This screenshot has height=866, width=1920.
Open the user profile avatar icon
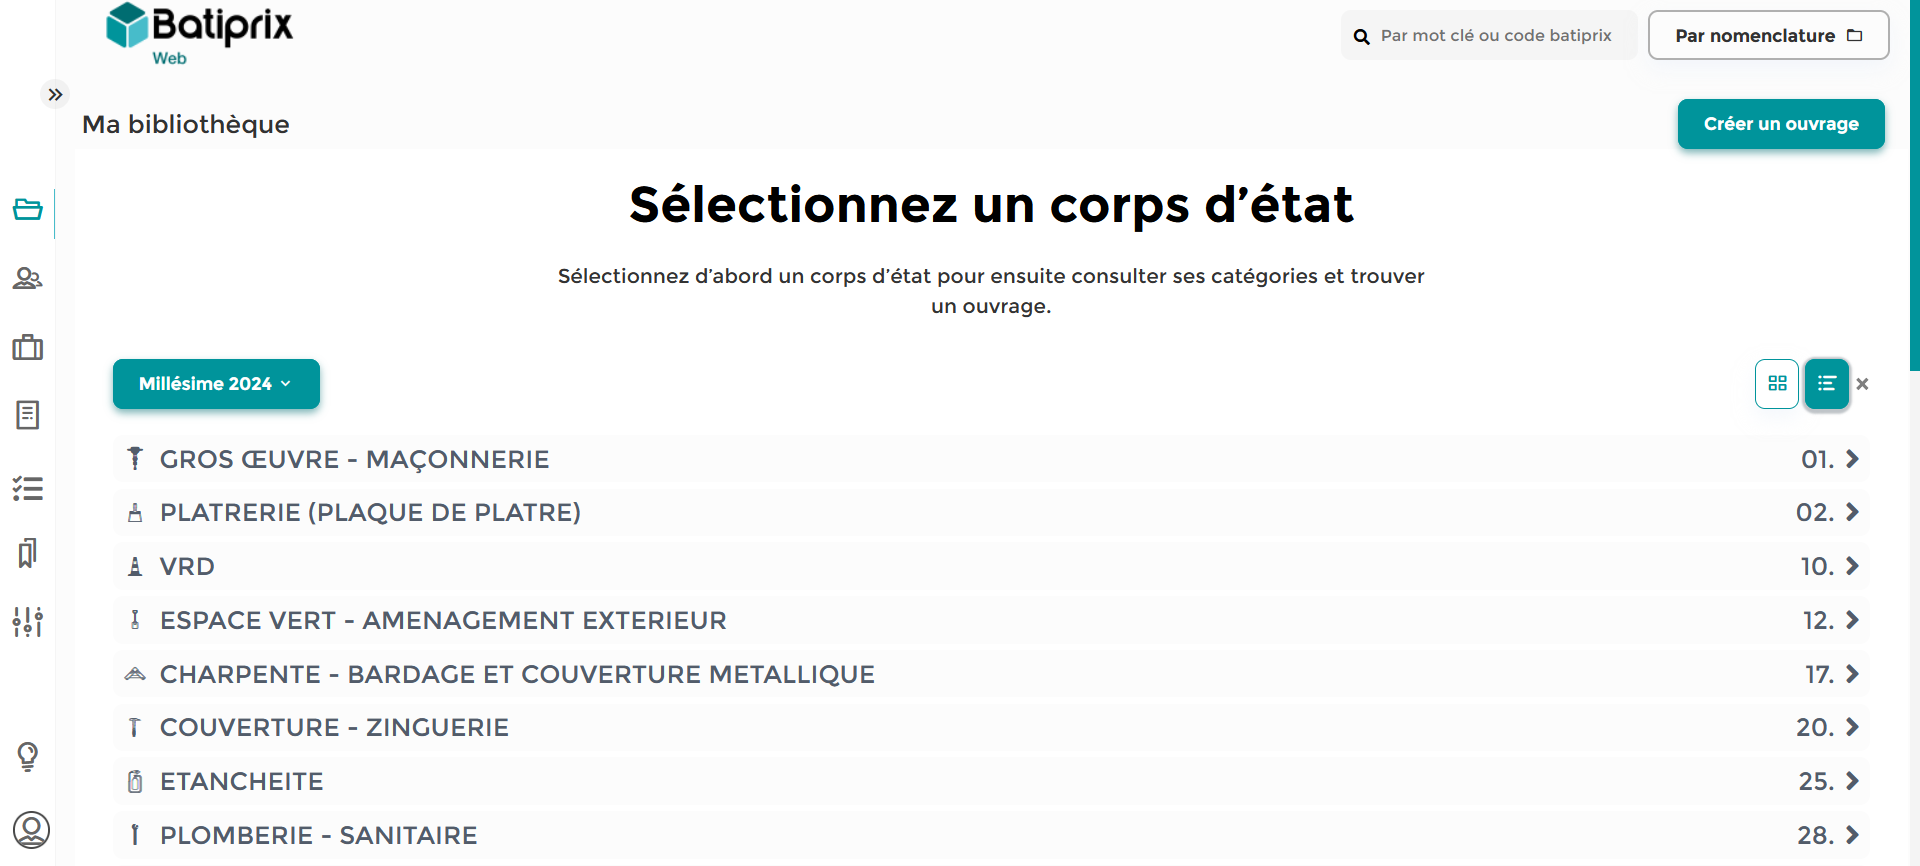coord(31,830)
